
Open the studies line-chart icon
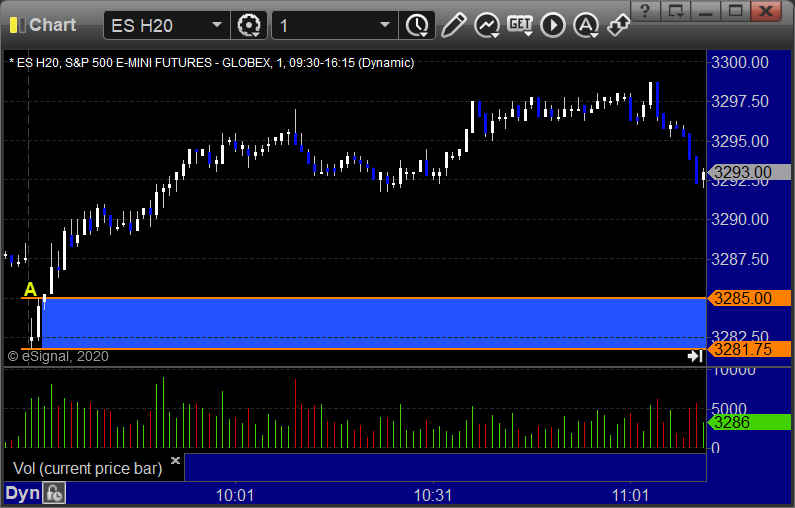(487, 25)
